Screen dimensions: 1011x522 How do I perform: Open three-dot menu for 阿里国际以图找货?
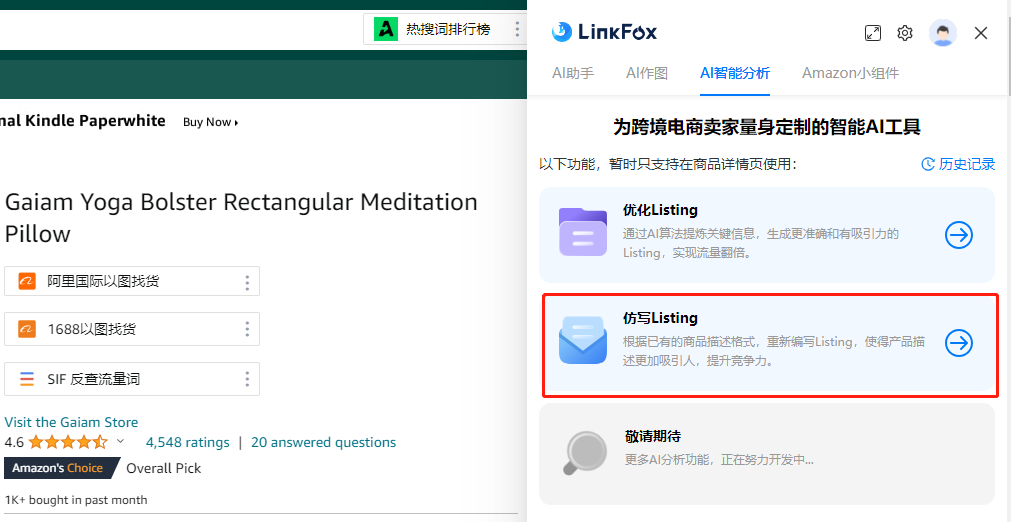pyautogui.click(x=247, y=282)
